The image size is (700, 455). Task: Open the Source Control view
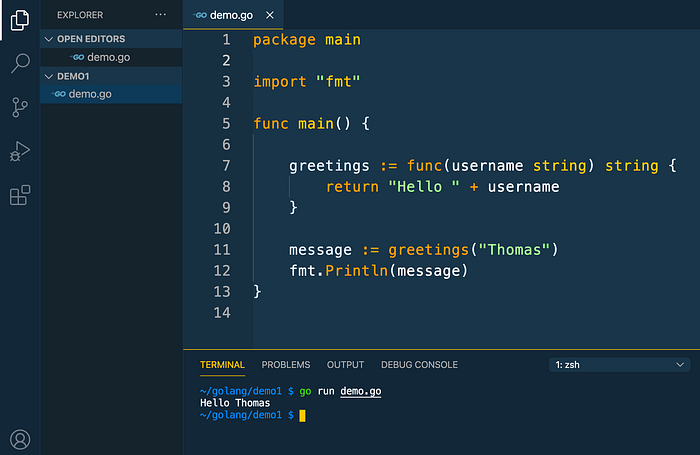pyautogui.click(x=20, y=107)
